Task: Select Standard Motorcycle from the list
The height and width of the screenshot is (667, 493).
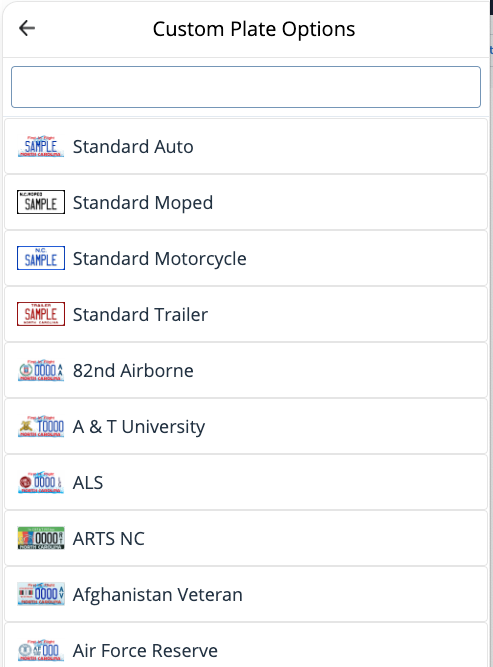Action: 246,258
